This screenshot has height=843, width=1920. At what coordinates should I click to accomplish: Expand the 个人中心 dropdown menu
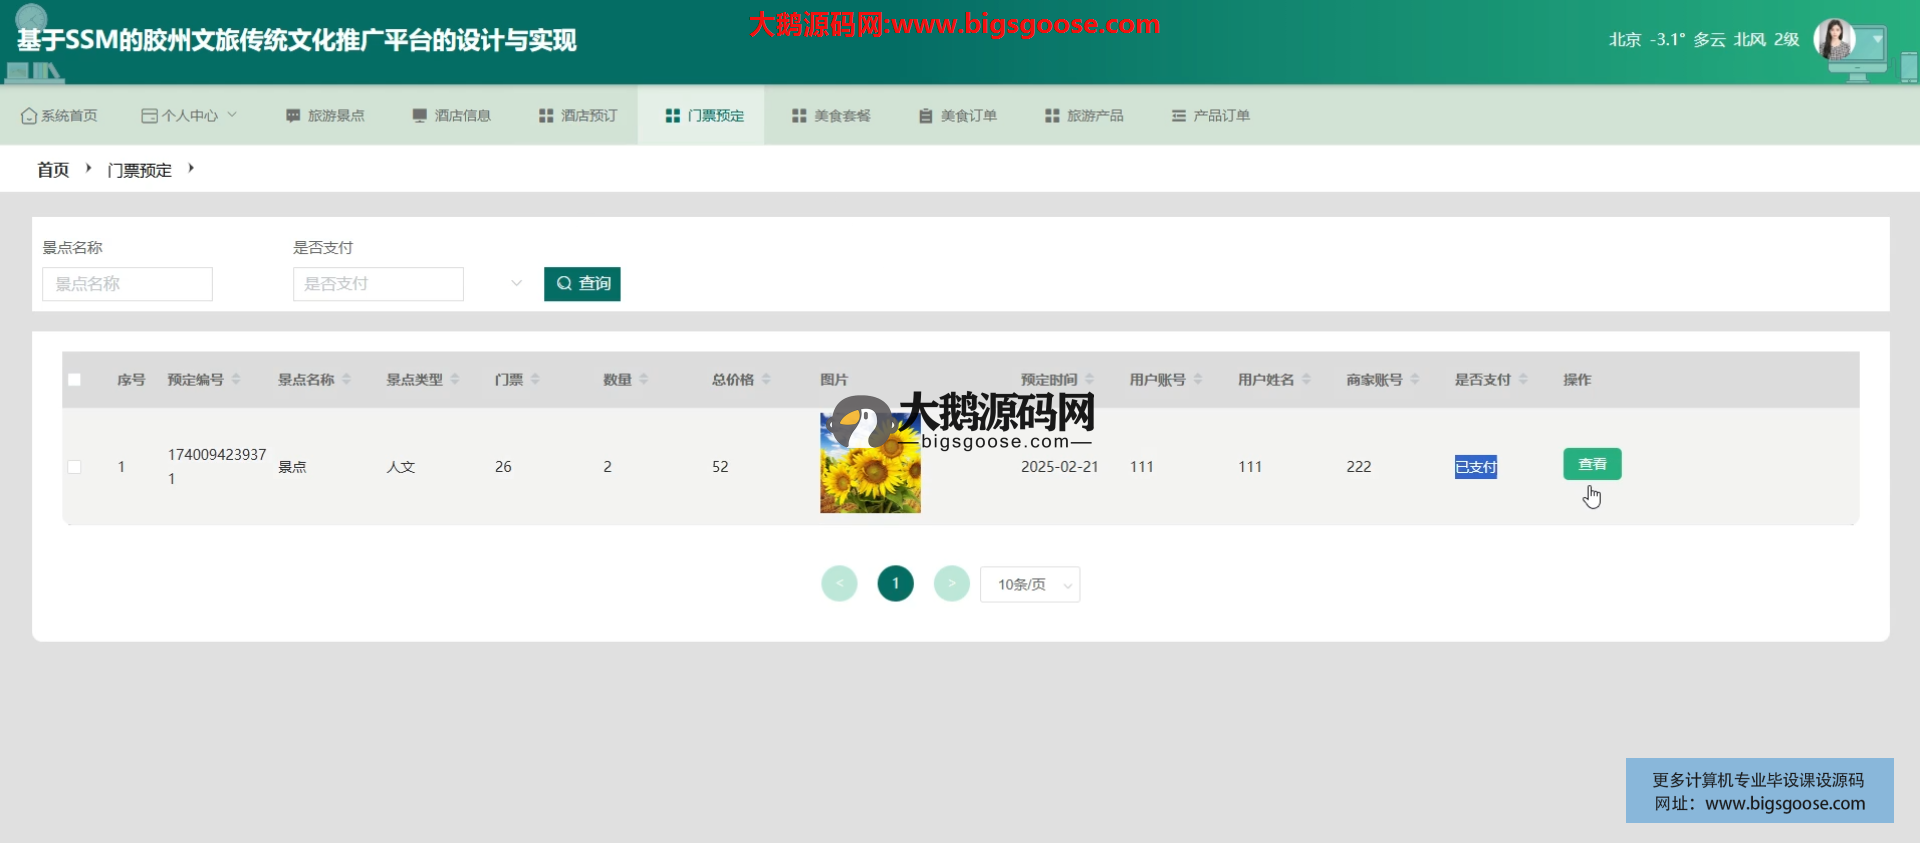[190, 116]
